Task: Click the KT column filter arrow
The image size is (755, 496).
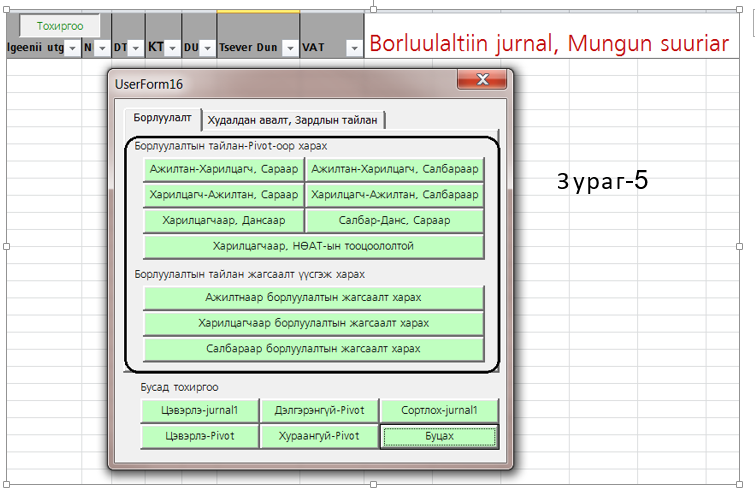Action: 172,48
